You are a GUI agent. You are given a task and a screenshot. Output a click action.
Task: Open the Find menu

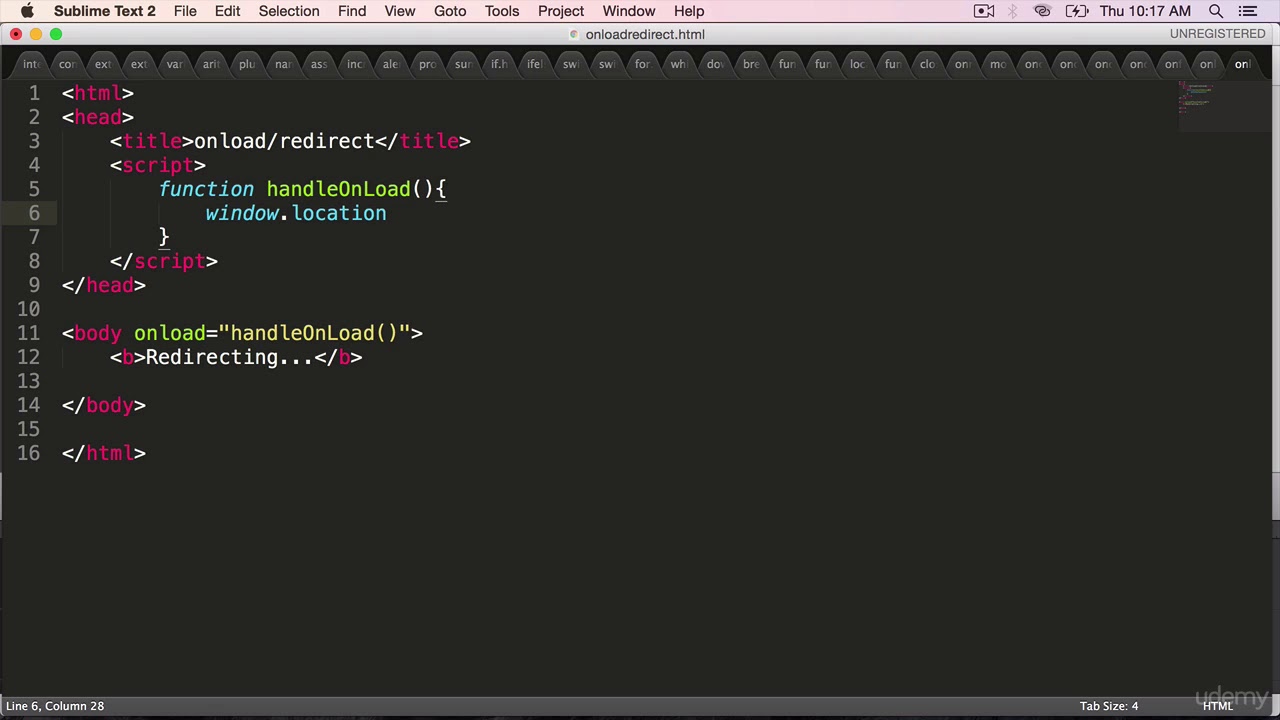tap(352, 11)
